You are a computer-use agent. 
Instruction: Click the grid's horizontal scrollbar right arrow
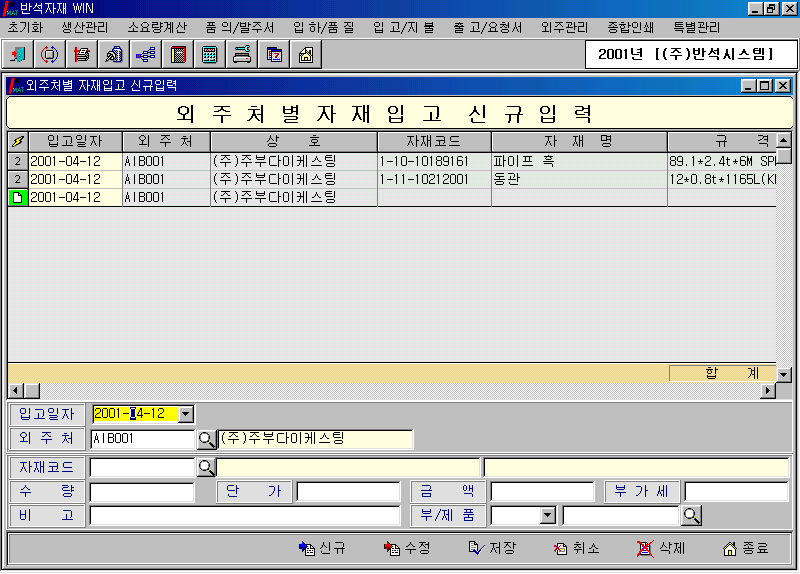pyautogui.click(x=768, y=391)
